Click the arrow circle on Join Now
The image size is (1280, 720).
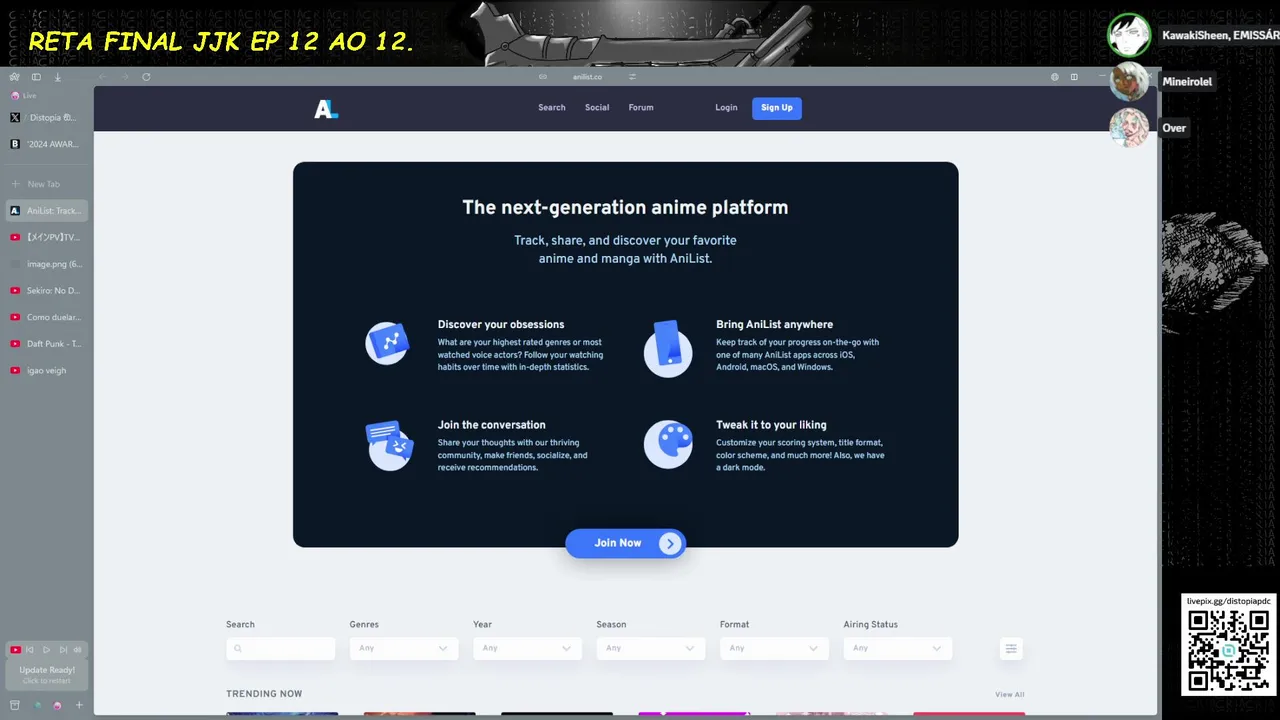coord(670,543)
